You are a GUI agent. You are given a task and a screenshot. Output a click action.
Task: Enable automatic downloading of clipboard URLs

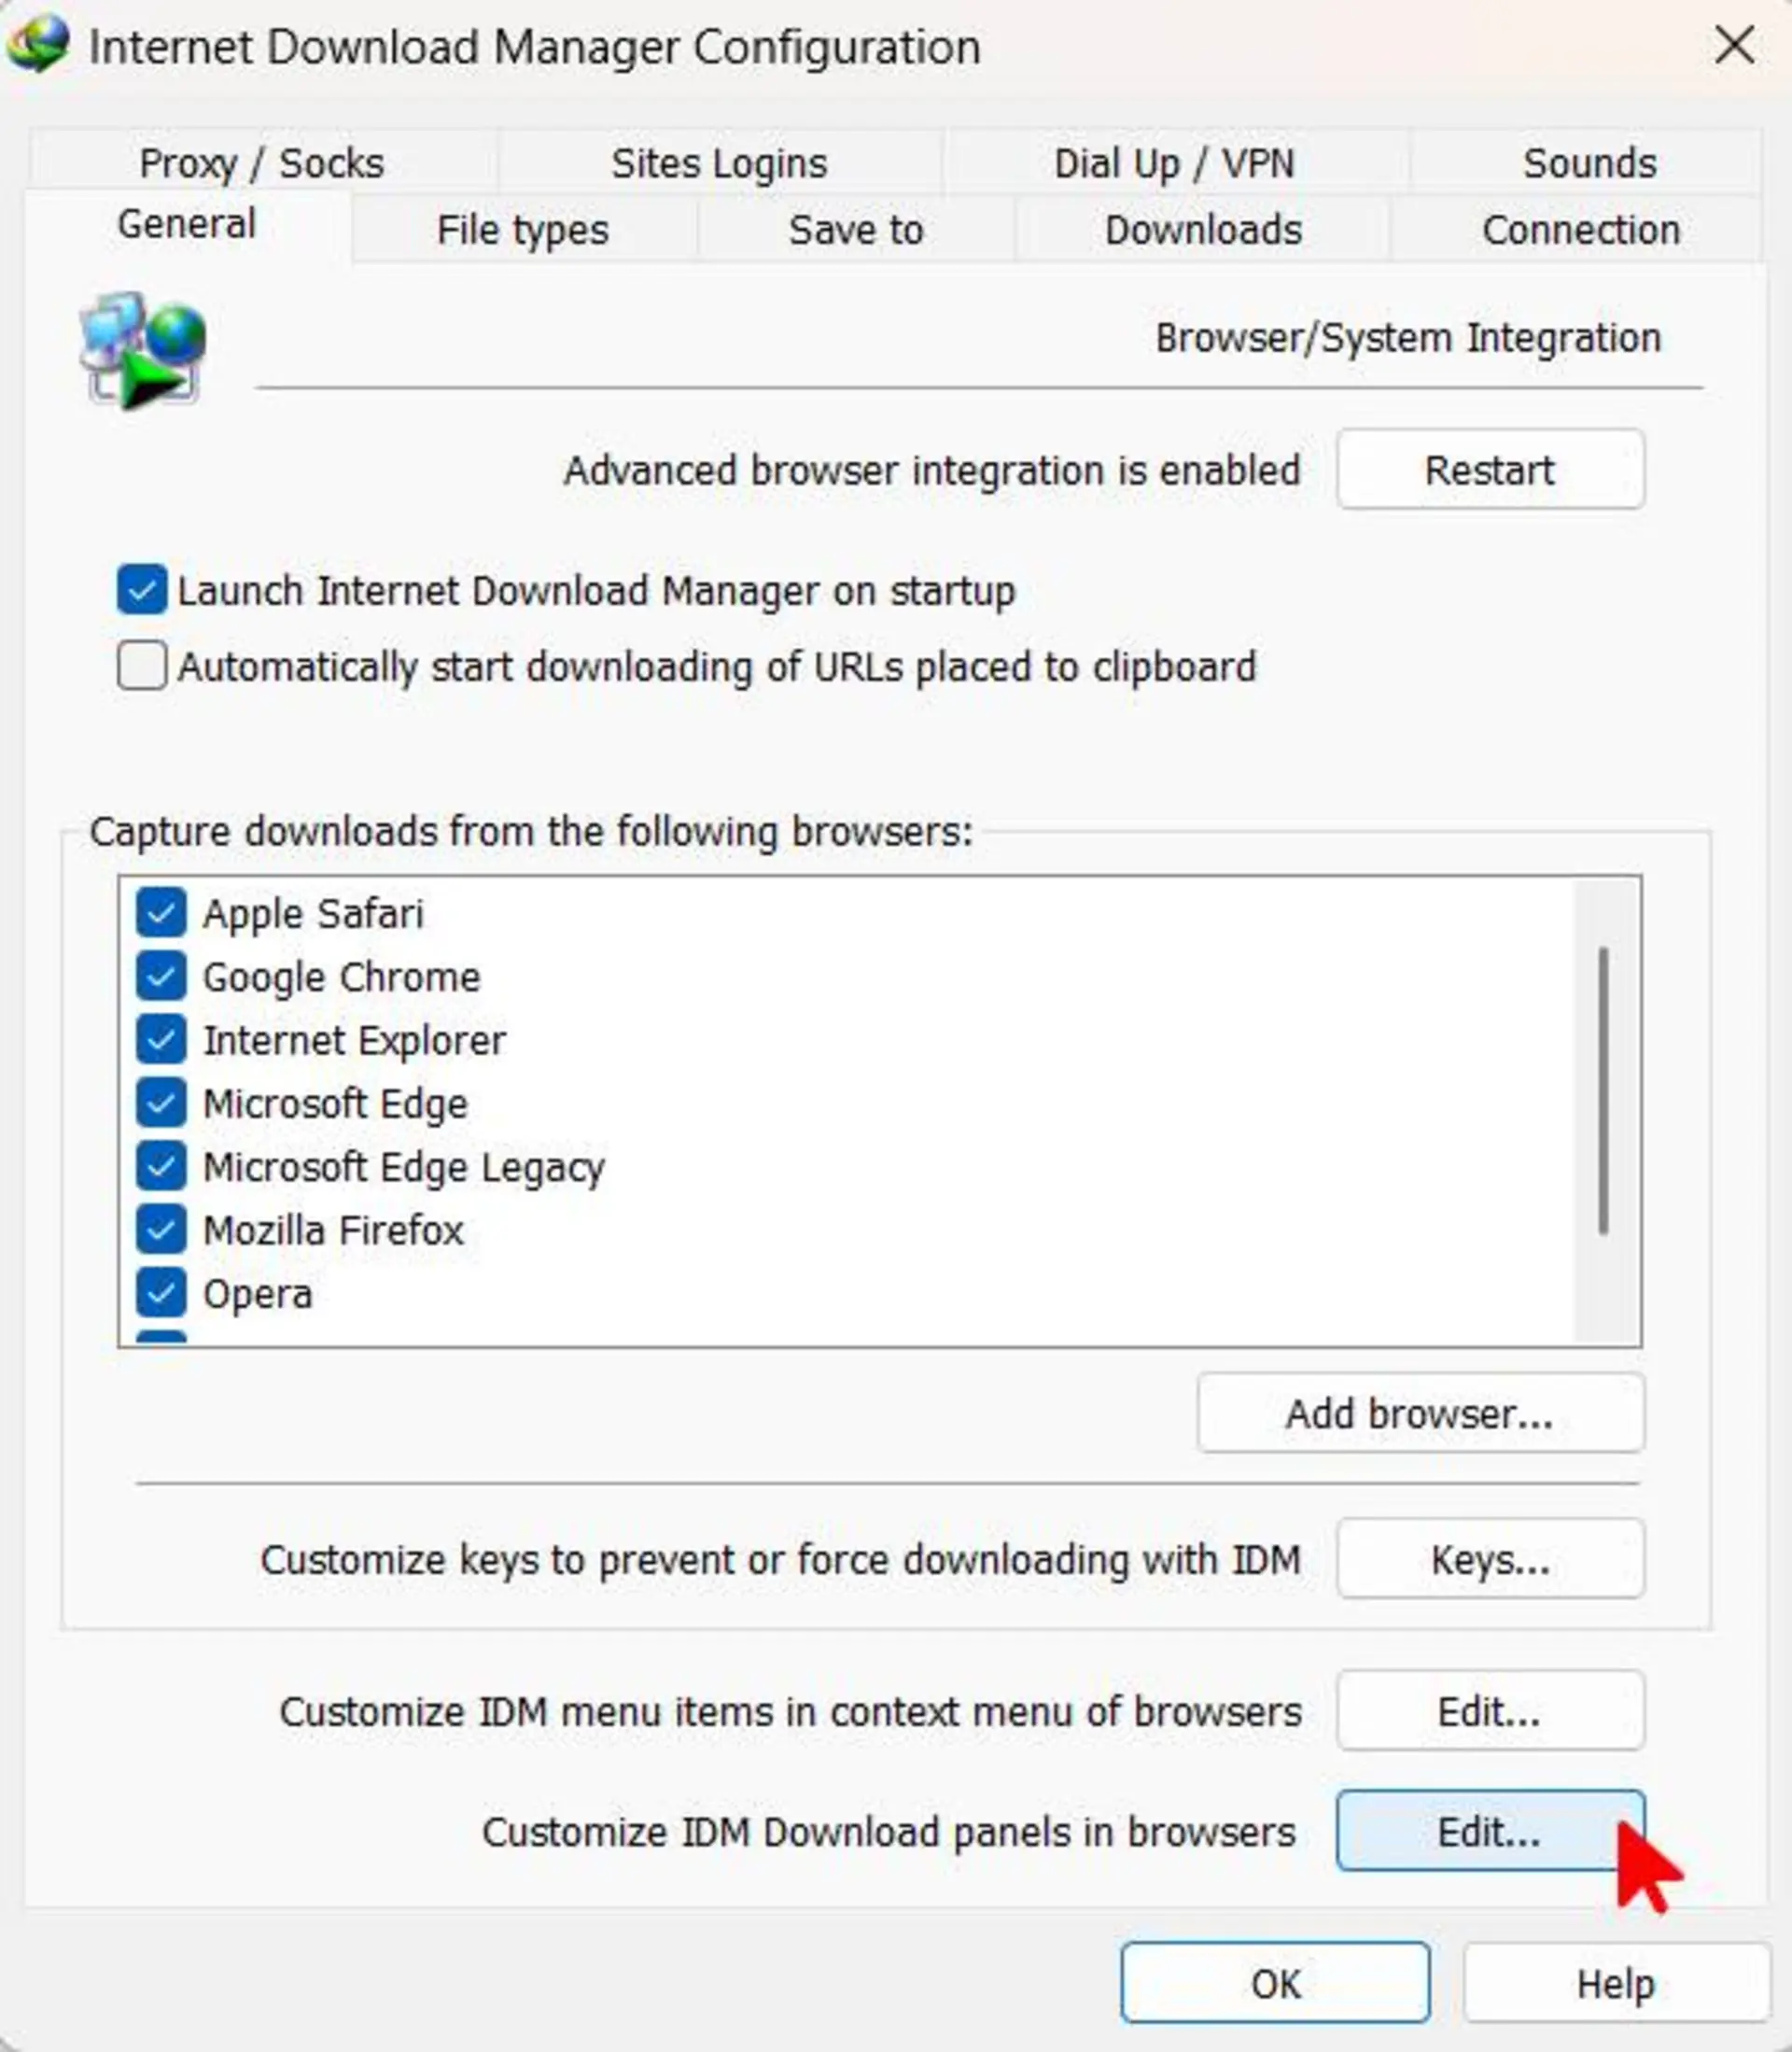[x=142, y=666]
